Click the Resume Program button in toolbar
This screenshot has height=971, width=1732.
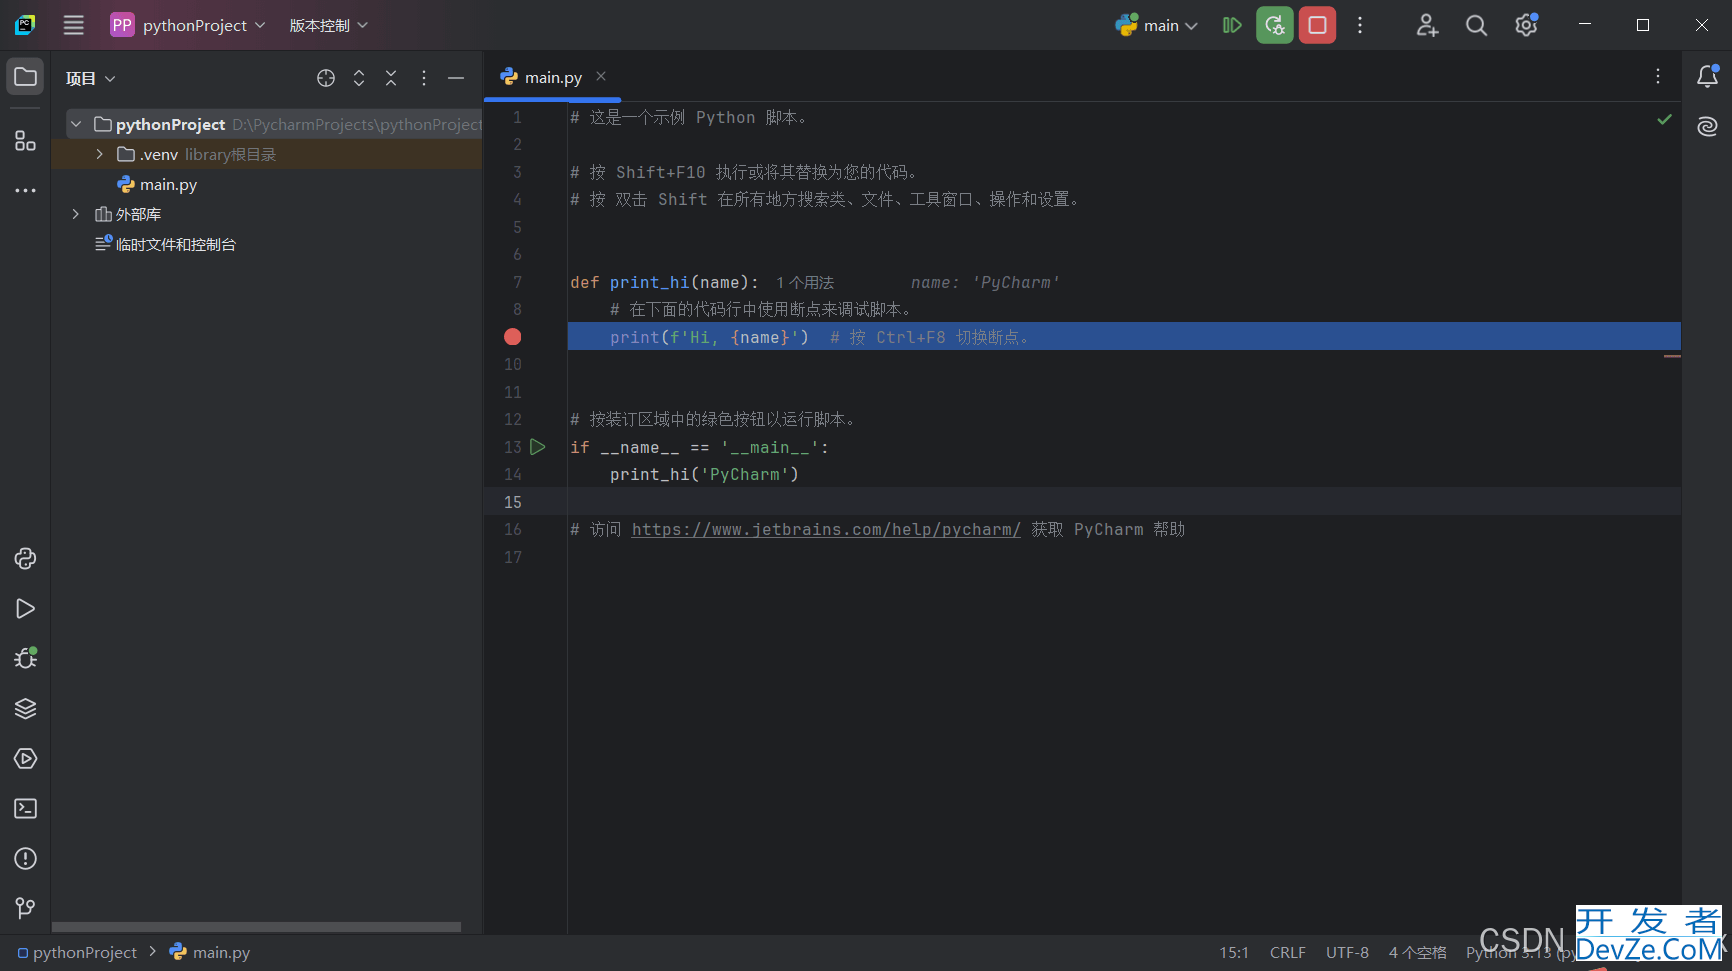[1232, 25]
